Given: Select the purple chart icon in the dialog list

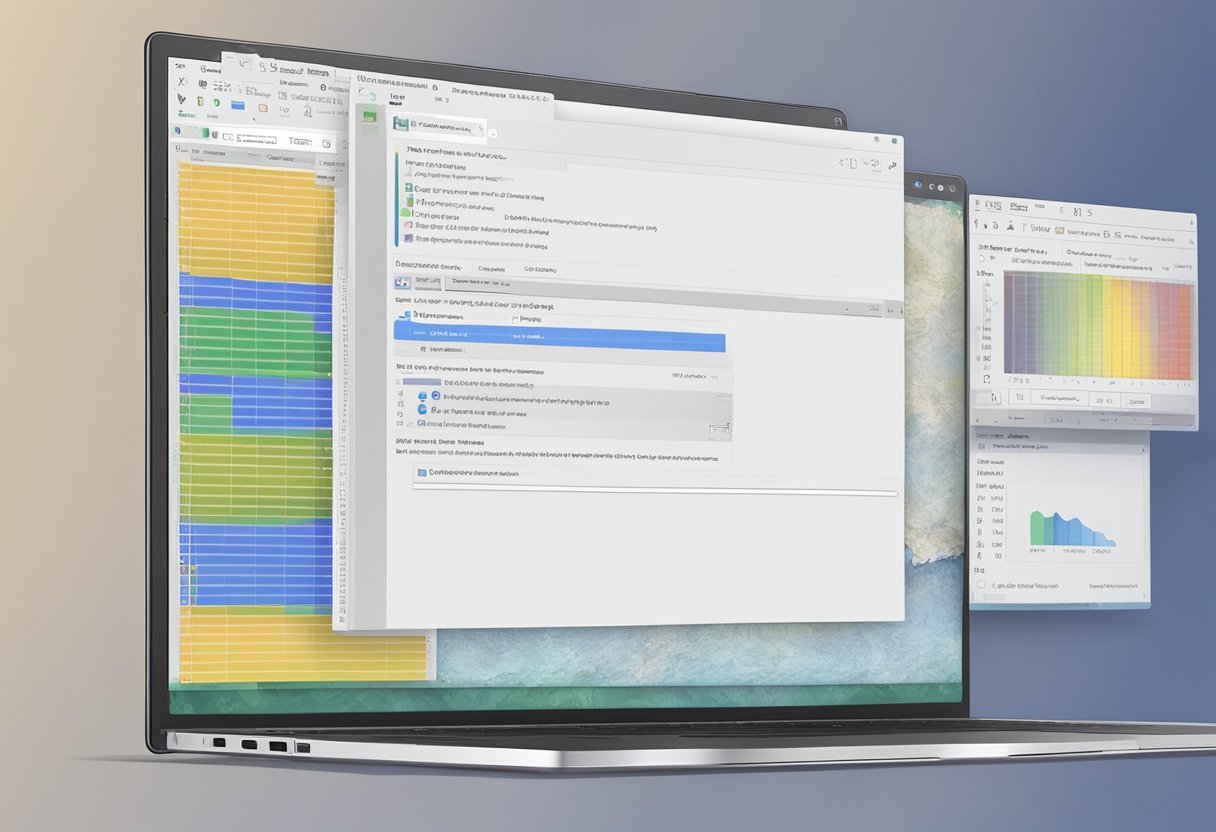Looking at the screenshot, I should (x=409, y=237).
